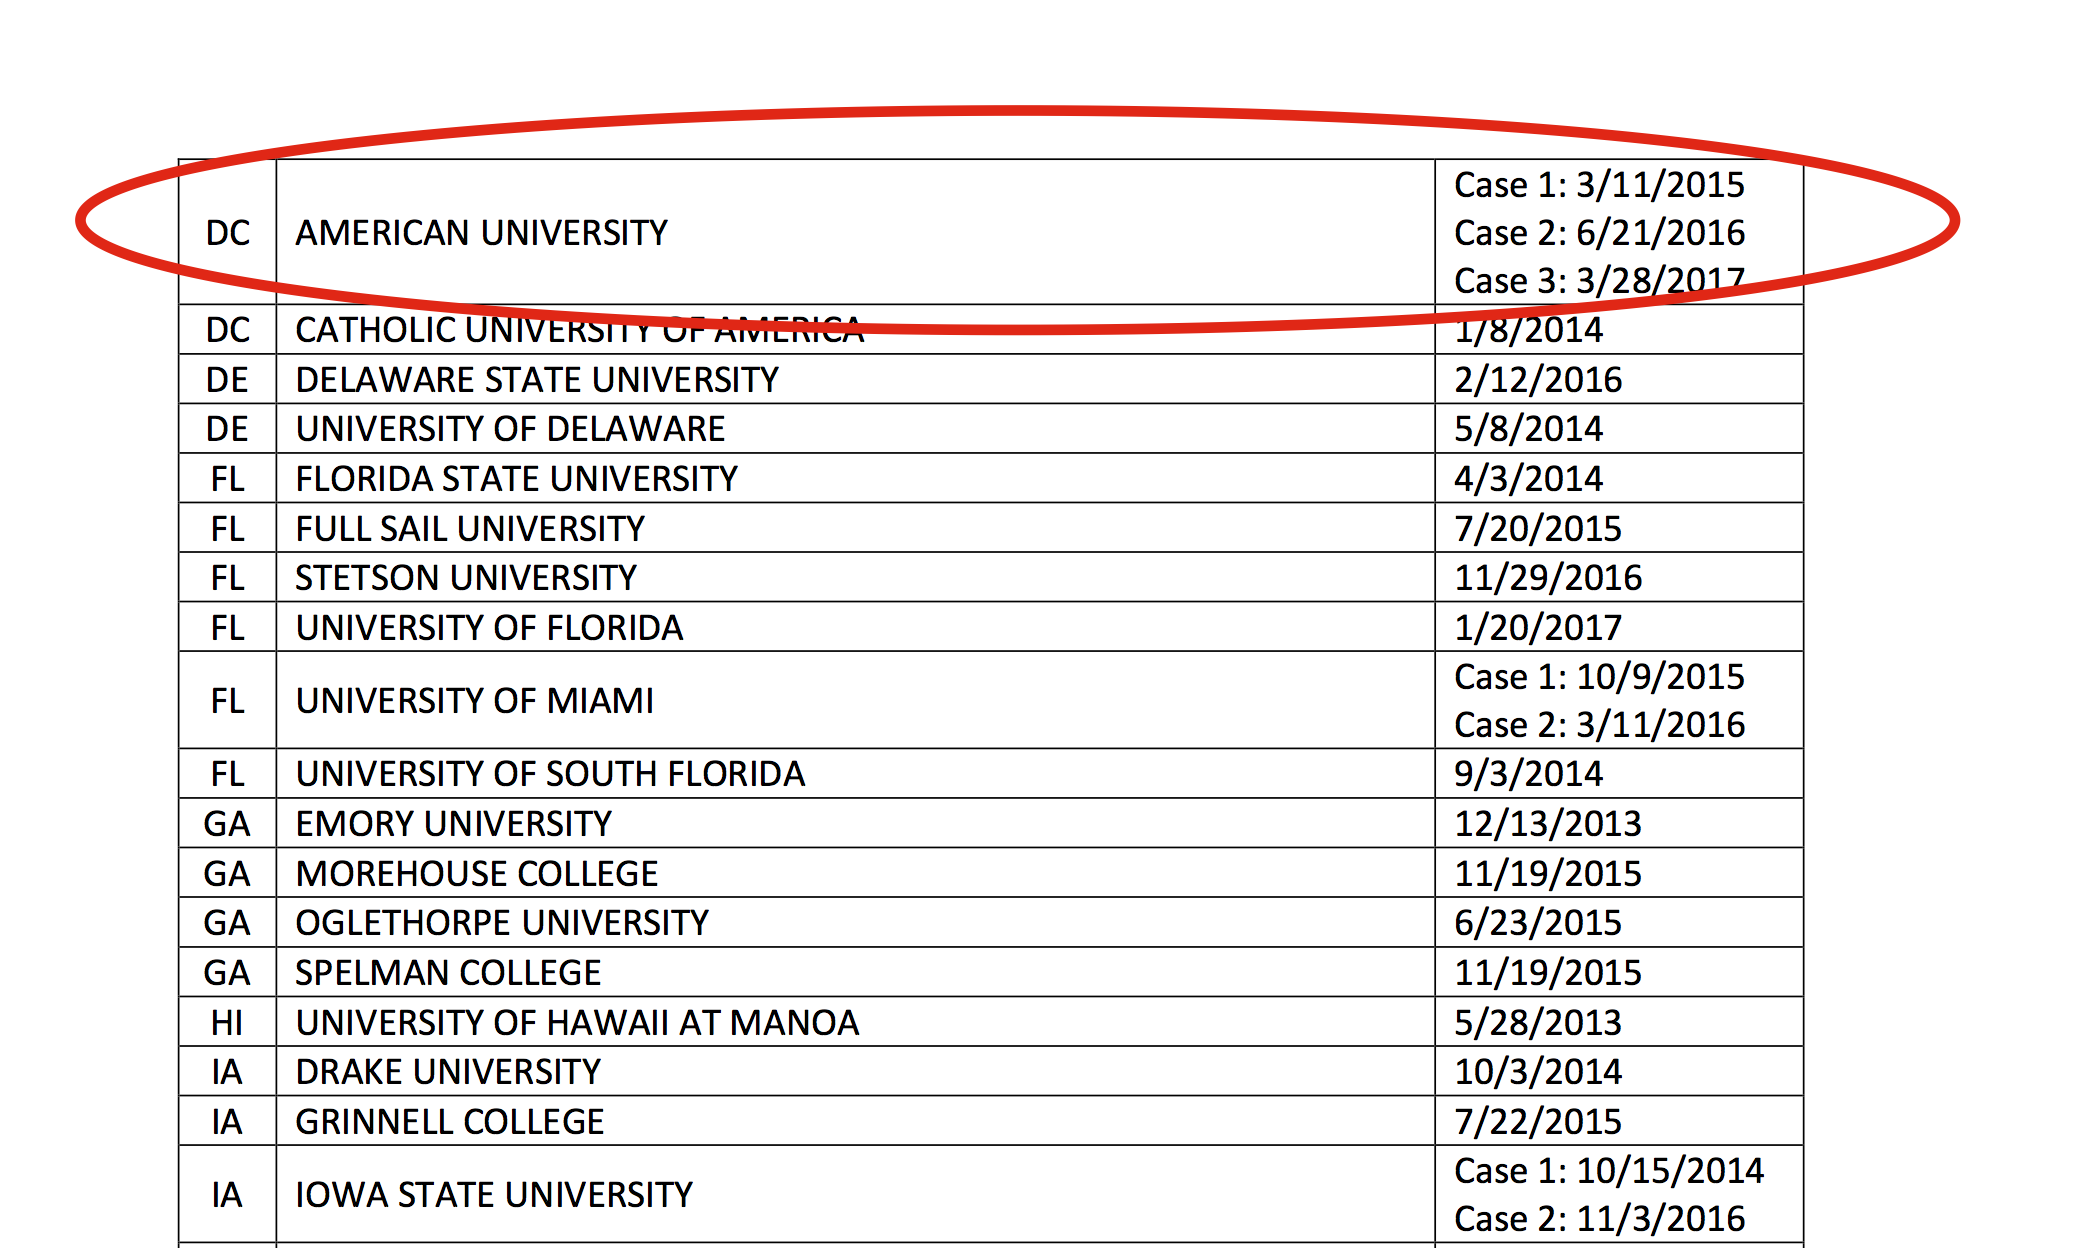
Task: Select UNIVERSITY OF SOUTH FLORIDA row text
Action: click(550, 774)
